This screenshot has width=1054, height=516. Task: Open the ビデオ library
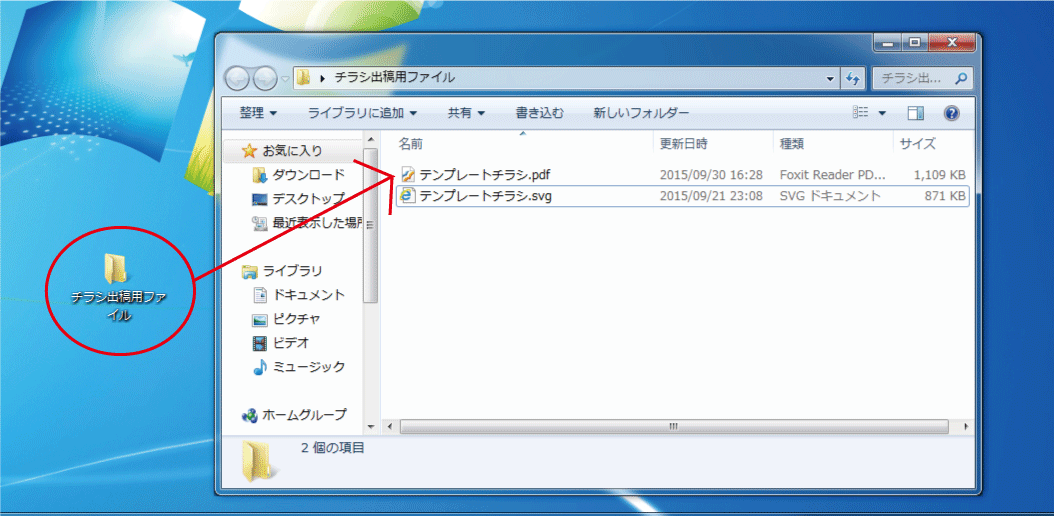290,343
